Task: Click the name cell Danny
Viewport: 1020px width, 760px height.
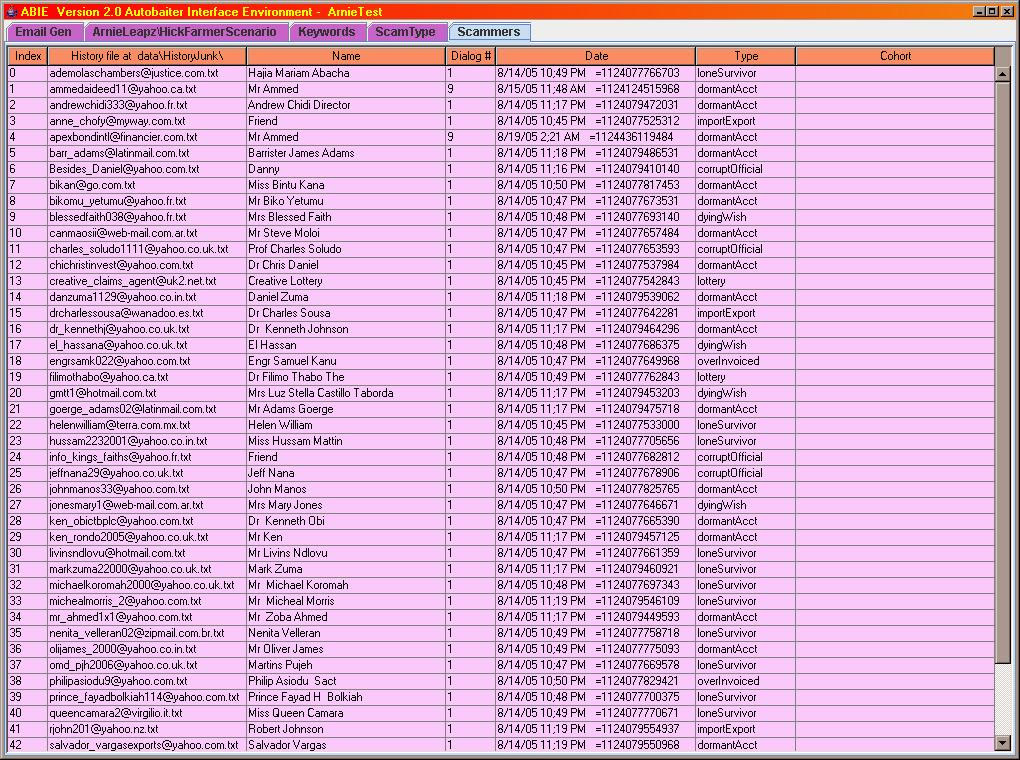Action: 346,169
